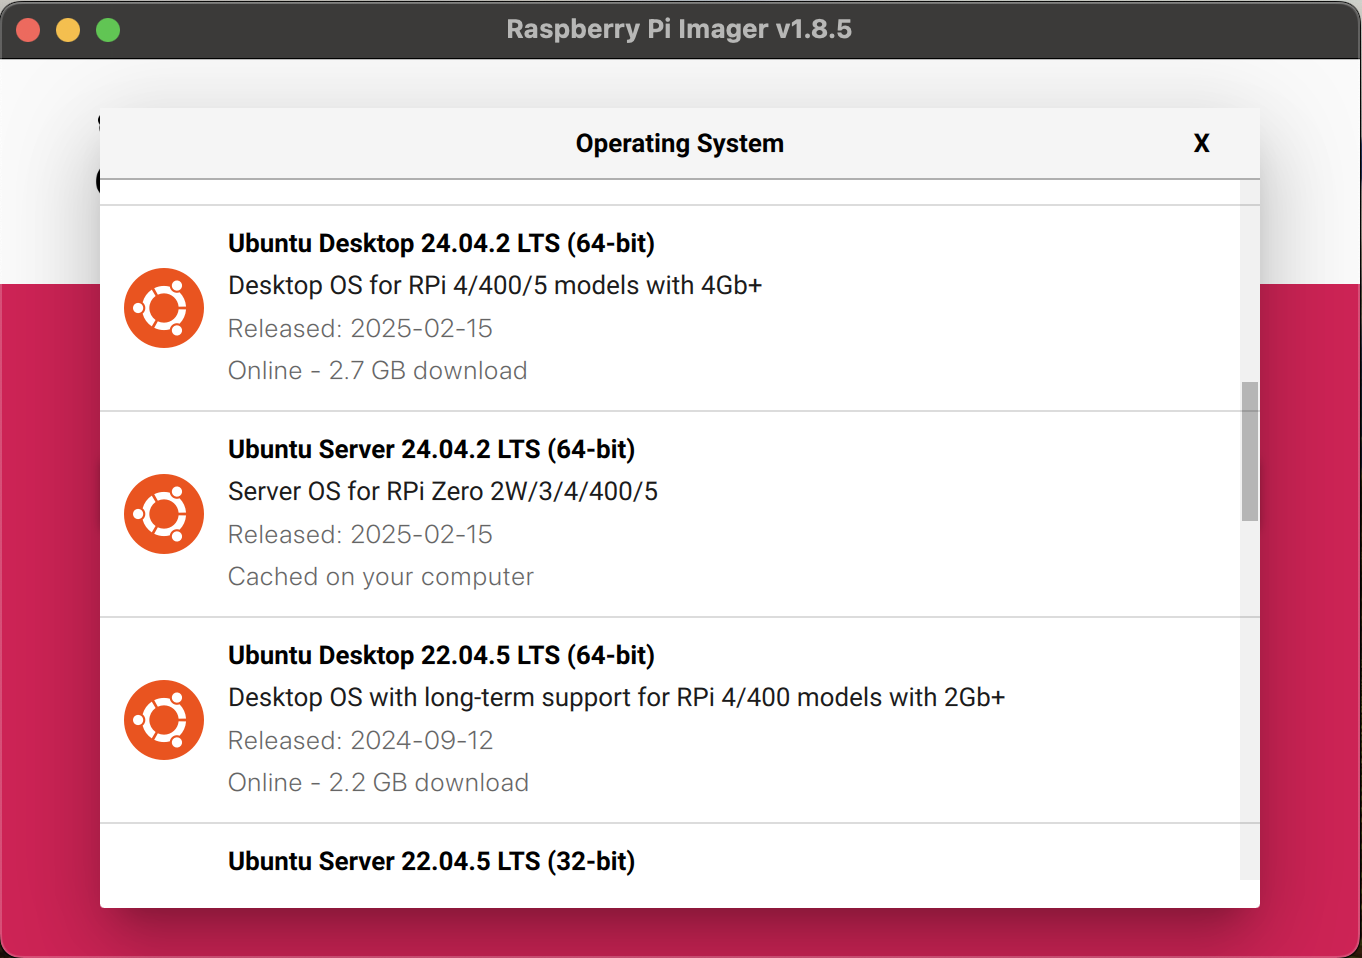Click the Ubuntu Server 24.04.2 logo icon
The image size is (1362, 958).
point(164,514)
